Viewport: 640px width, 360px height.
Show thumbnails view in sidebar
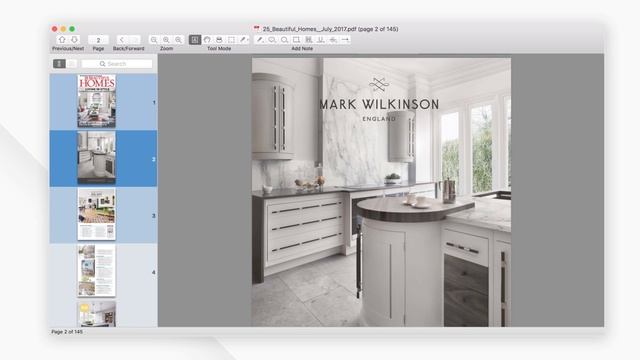[59, 64]
